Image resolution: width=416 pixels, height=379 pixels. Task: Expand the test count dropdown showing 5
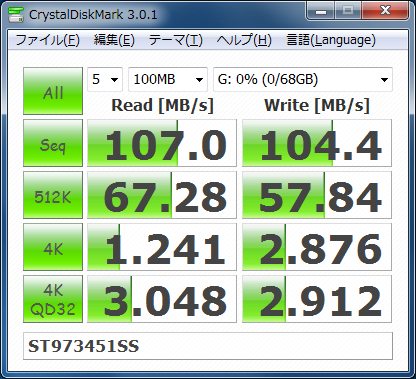[x=105, y=79]
